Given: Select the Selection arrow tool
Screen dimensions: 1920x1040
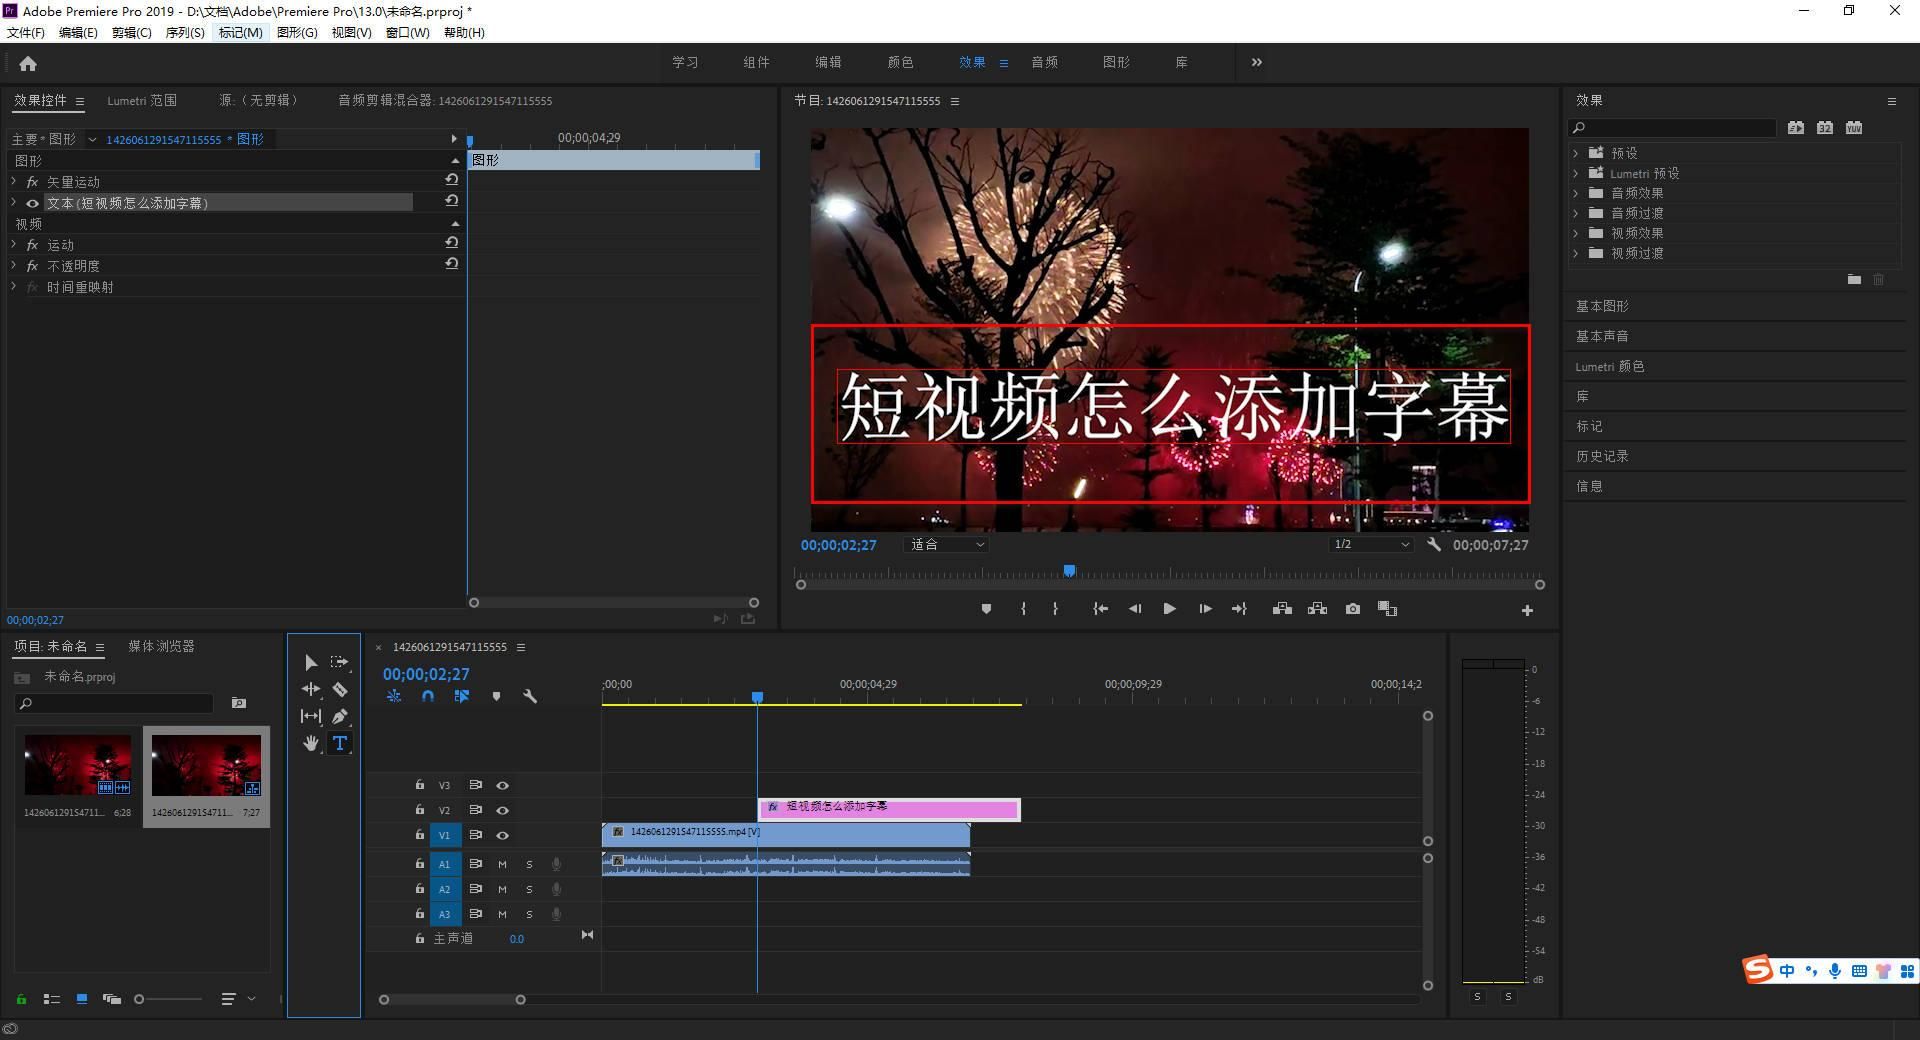Looking at the screenshot, I should tap(311, 662).
